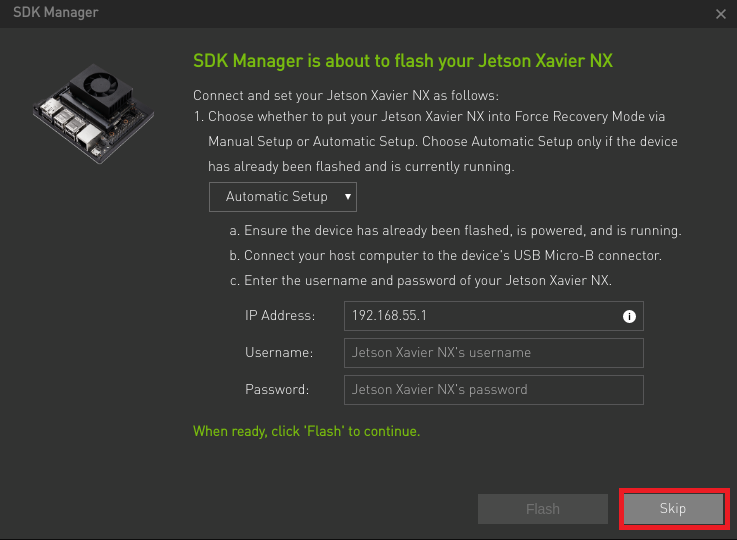
Task: Click the 'Password:' label
Action: coord(277,390)
